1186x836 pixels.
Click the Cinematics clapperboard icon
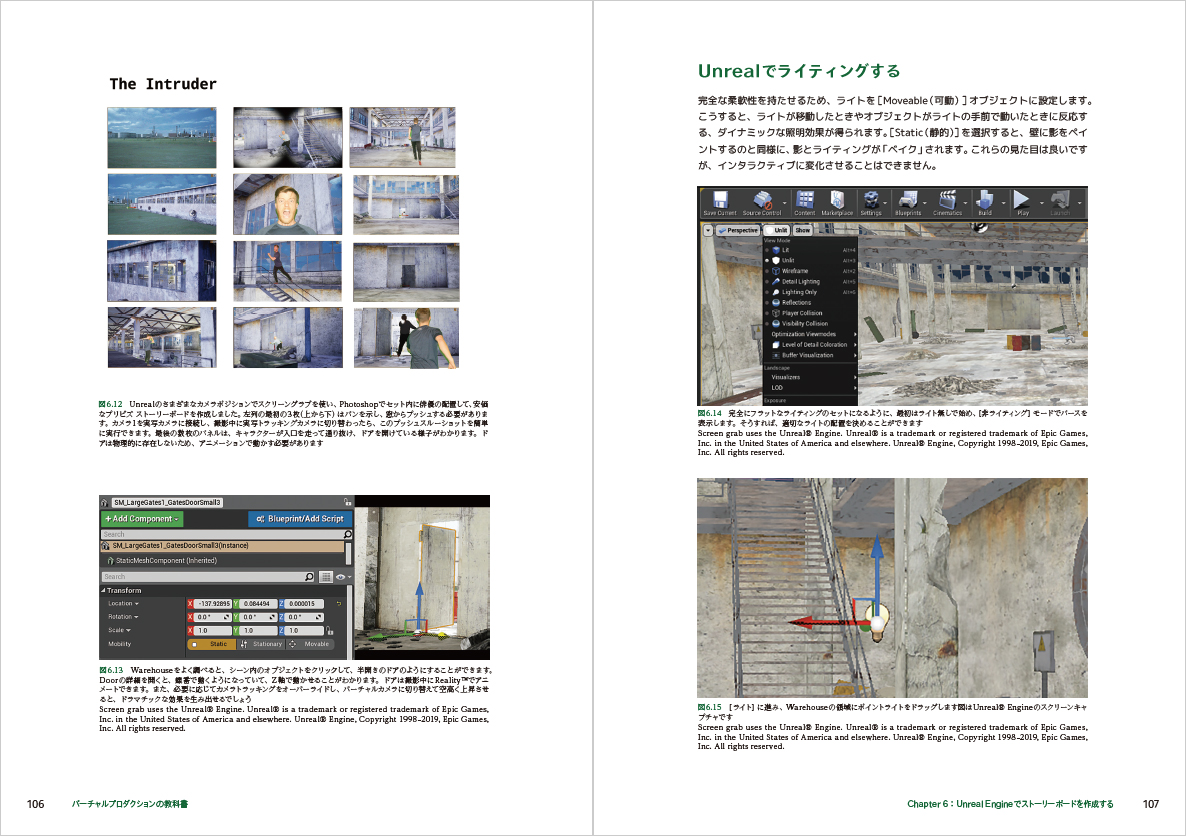click(947, 201)
